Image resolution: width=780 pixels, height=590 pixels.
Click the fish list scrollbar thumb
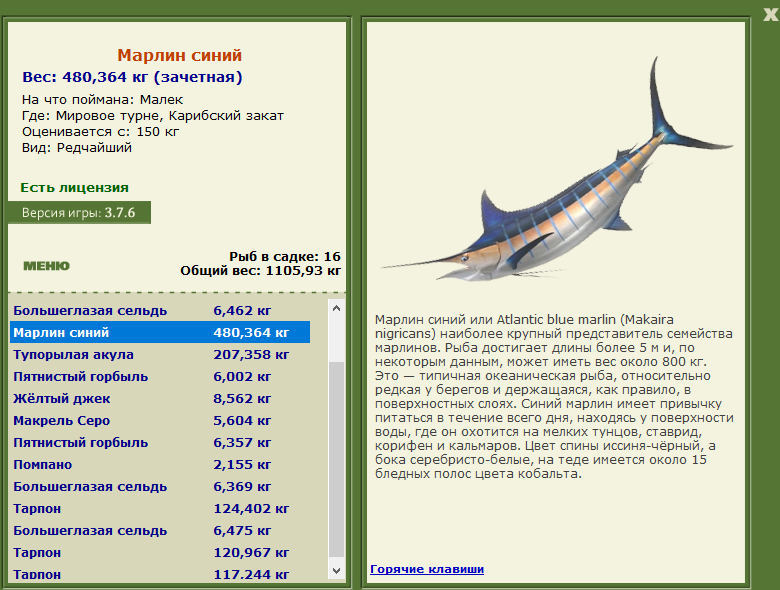pyautogui.click(x=337, y=460)
